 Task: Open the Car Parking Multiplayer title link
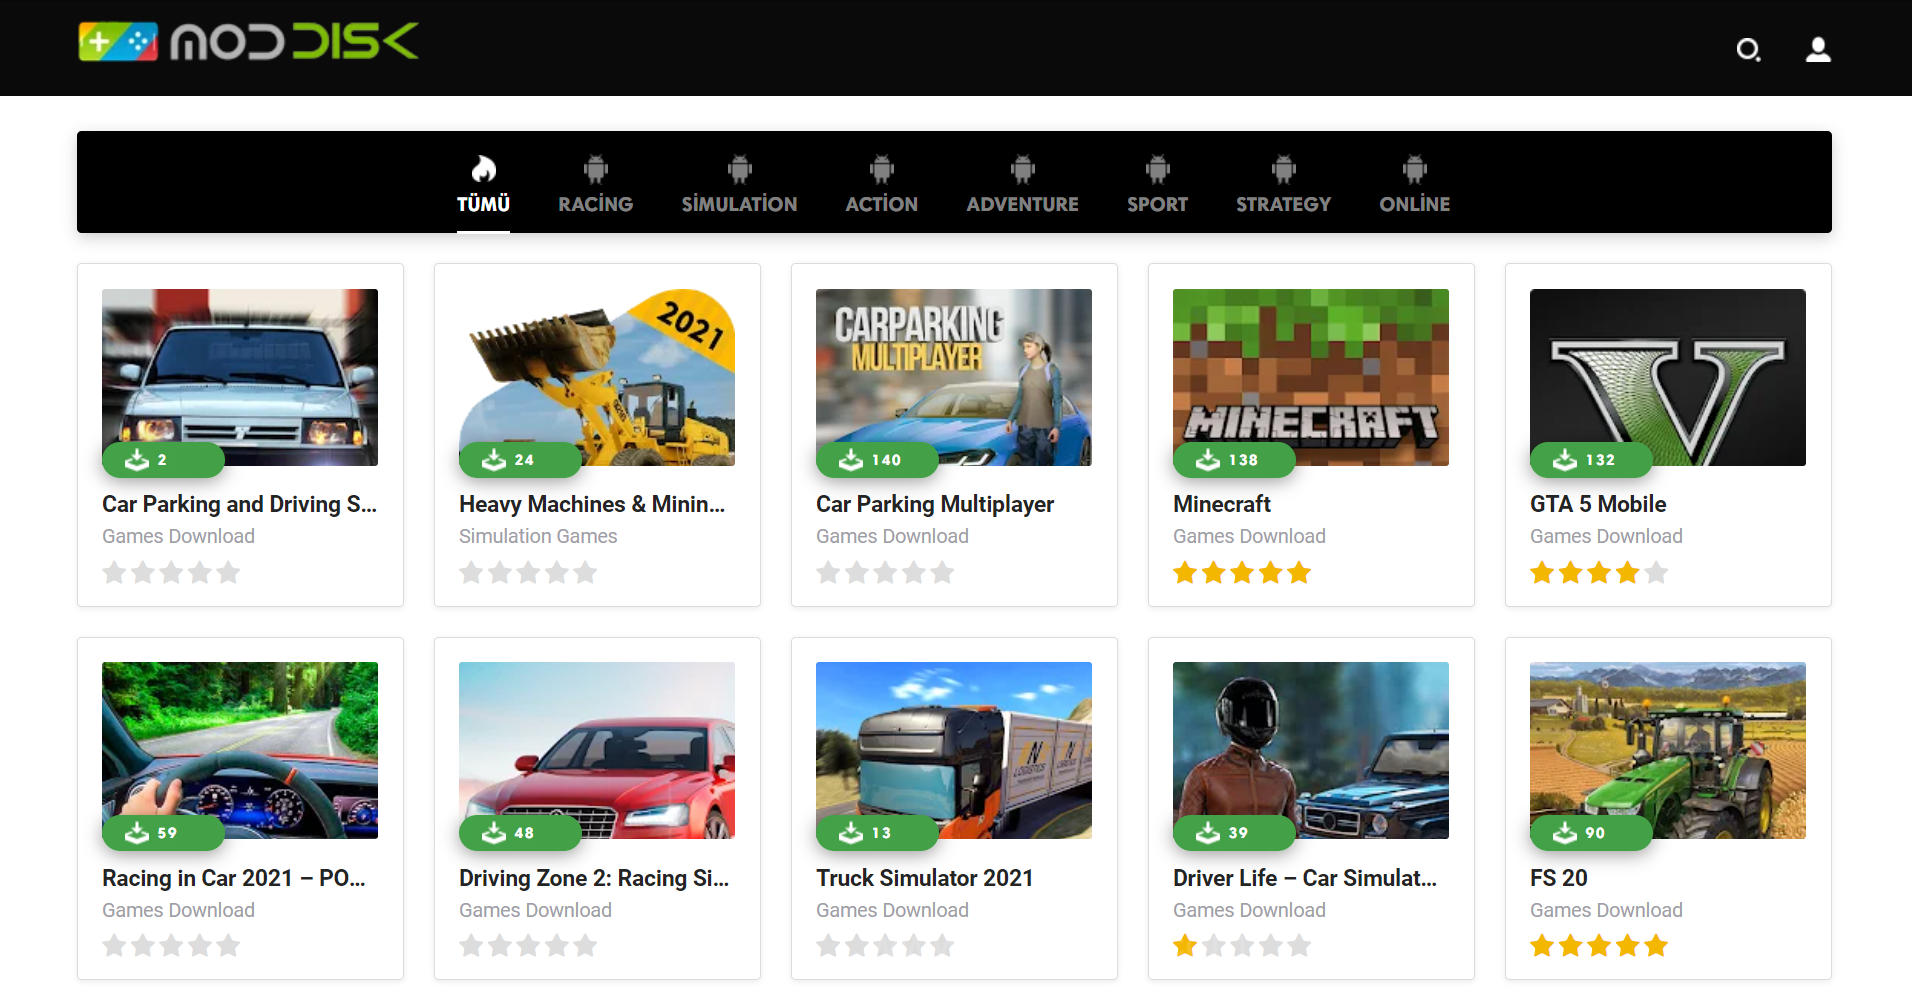coord(934,504)
